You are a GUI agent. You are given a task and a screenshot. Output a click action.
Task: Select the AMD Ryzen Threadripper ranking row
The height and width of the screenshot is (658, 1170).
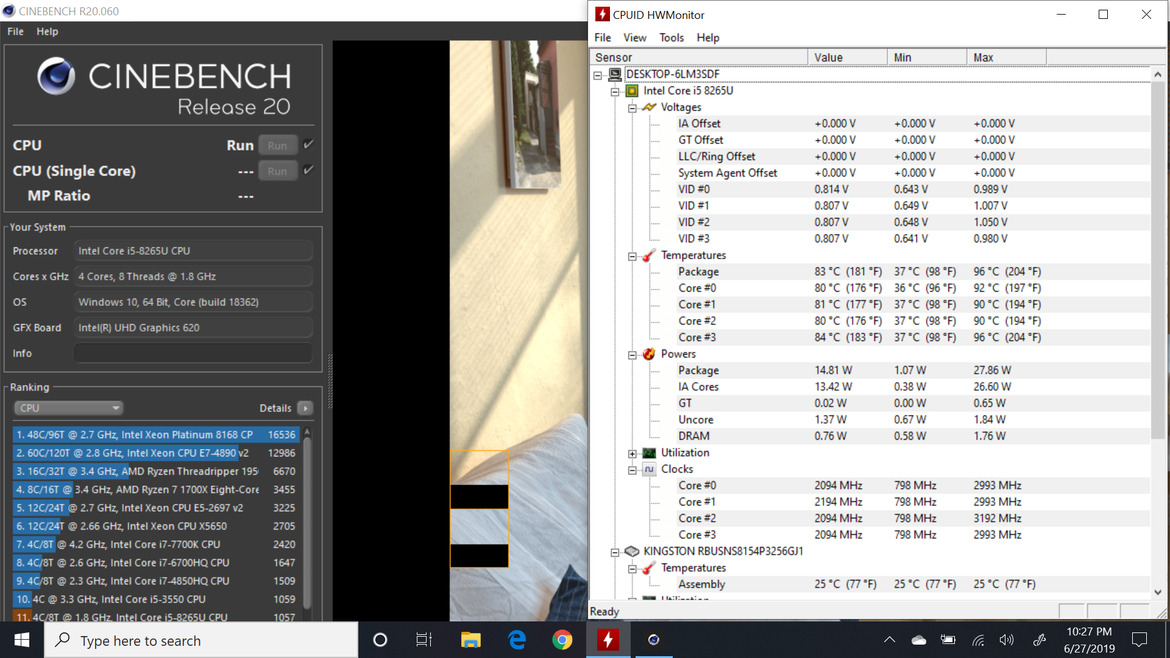(156, 471)
